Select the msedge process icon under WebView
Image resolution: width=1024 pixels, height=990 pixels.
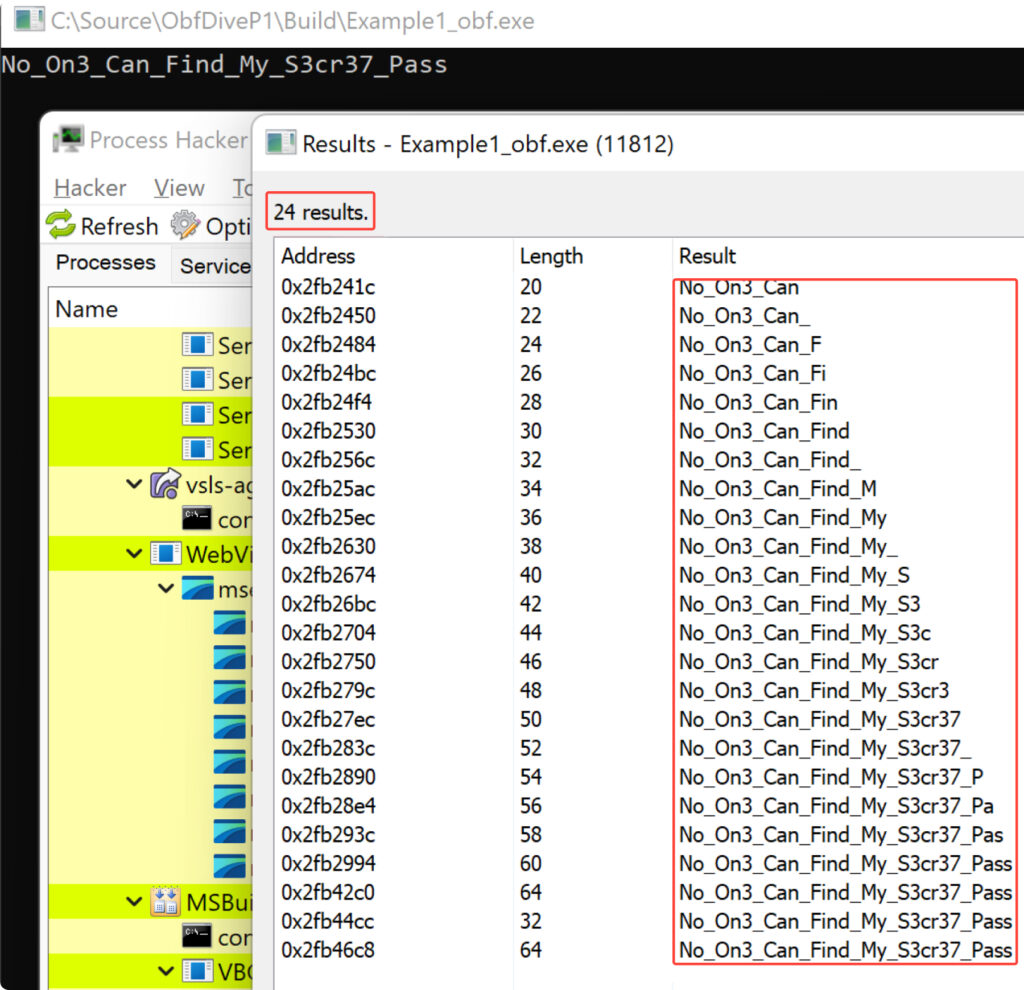(x=197, y=588)
